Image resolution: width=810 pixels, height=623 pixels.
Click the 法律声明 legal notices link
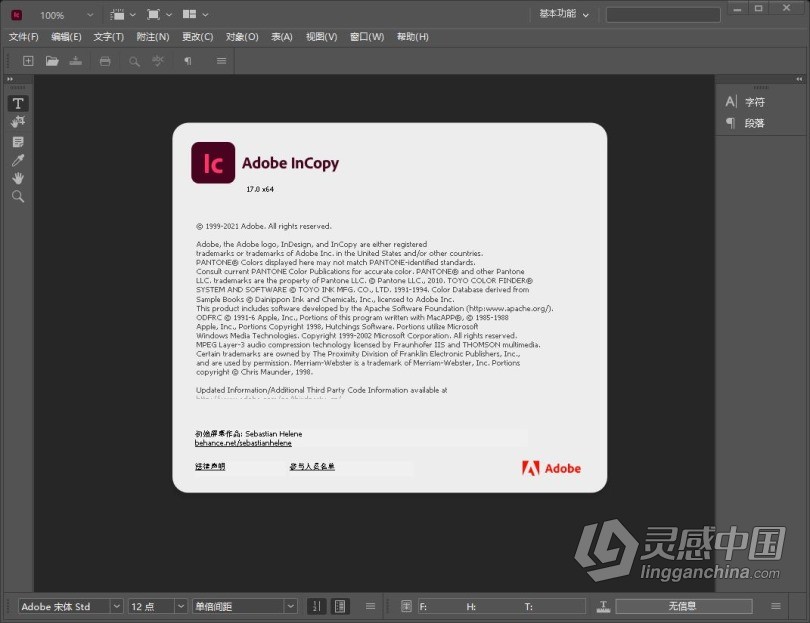pyautogui.click(x=210, y=466)
